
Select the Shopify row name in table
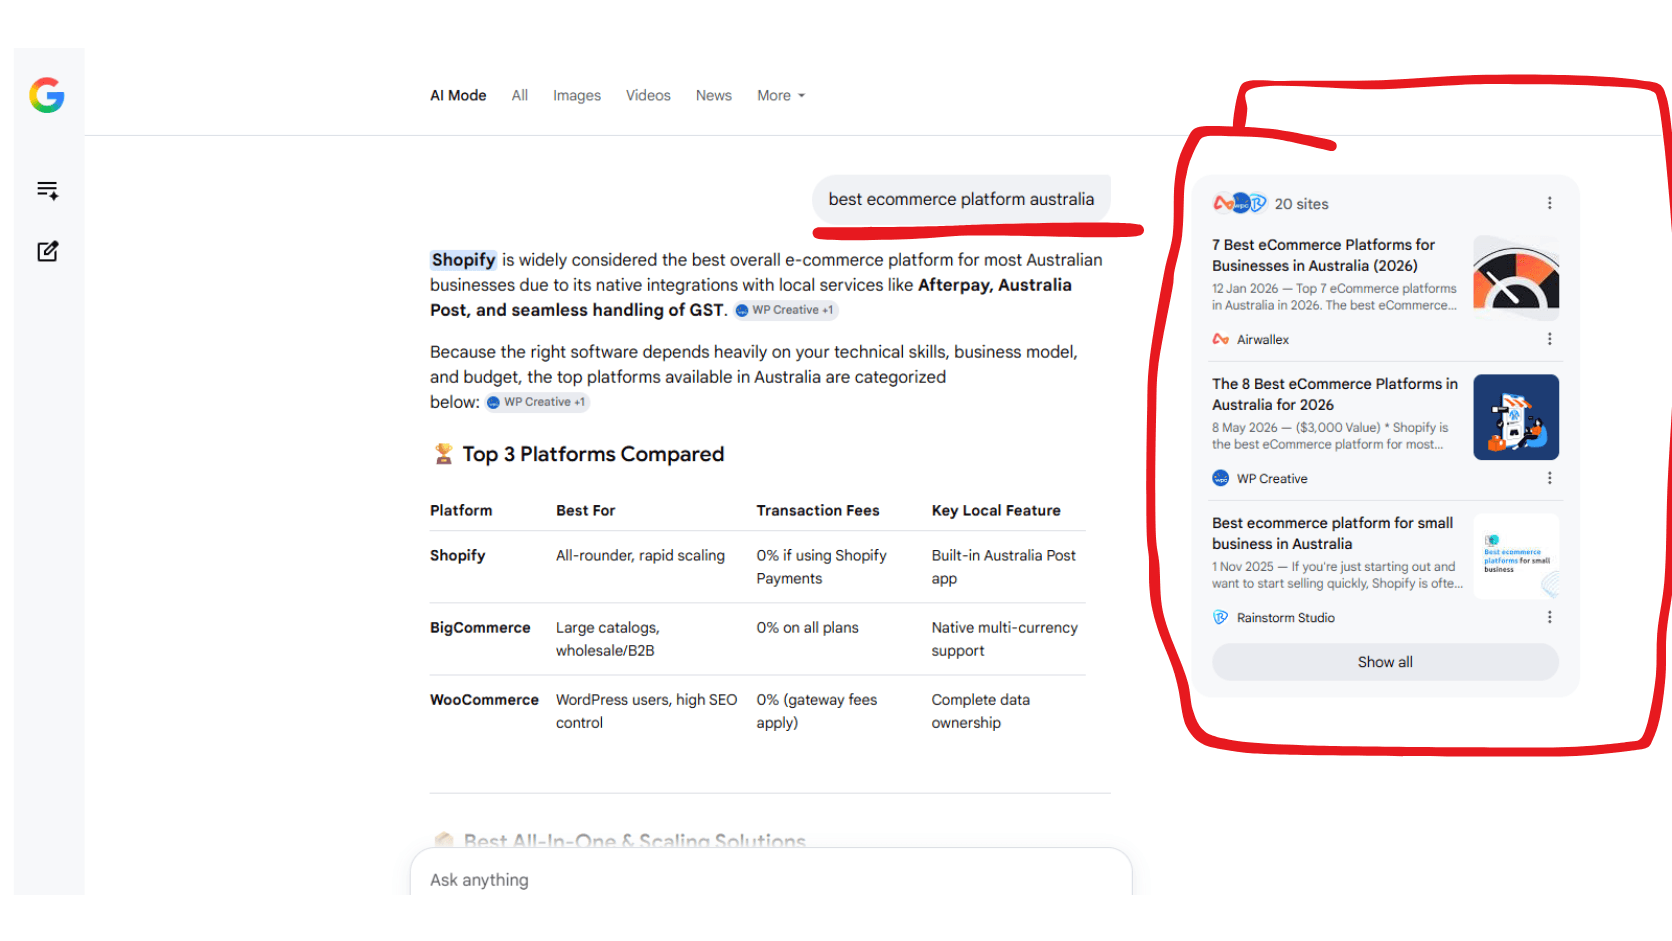click(457, 555)
